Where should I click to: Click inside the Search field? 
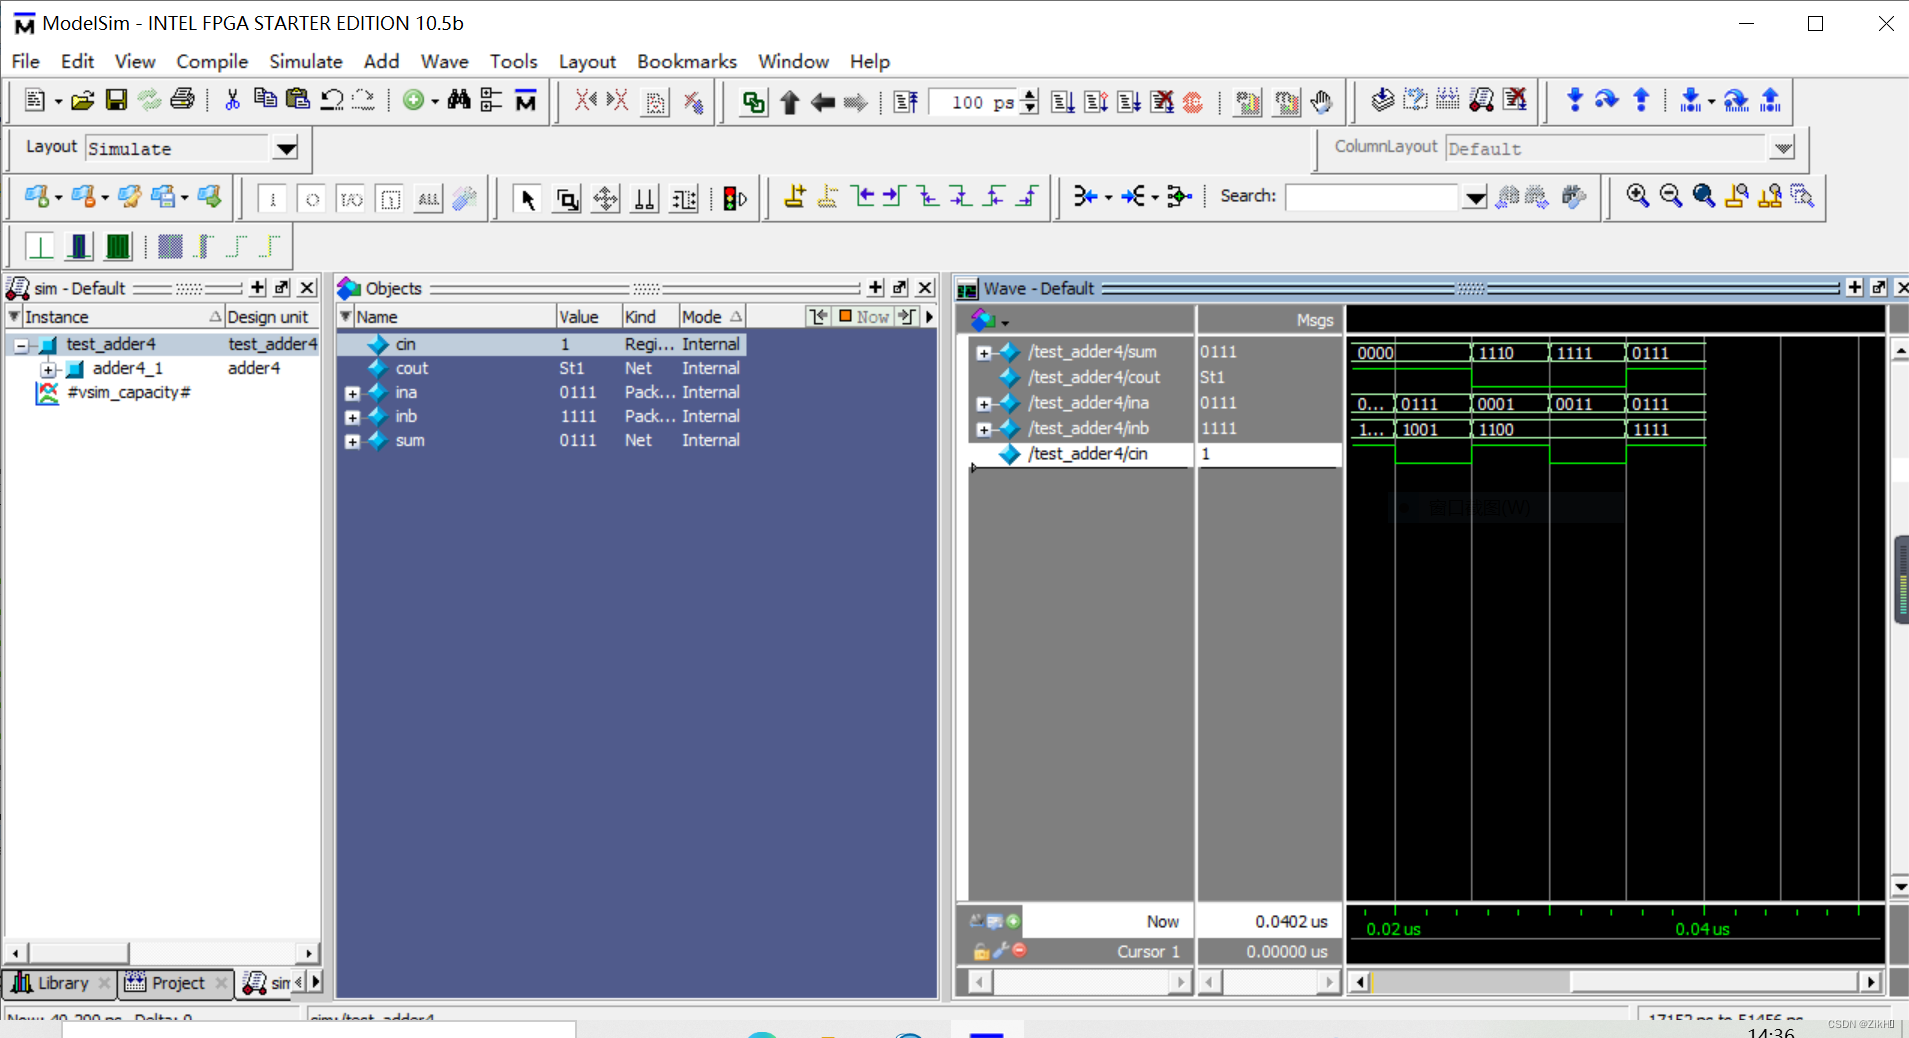(1370, 197)
